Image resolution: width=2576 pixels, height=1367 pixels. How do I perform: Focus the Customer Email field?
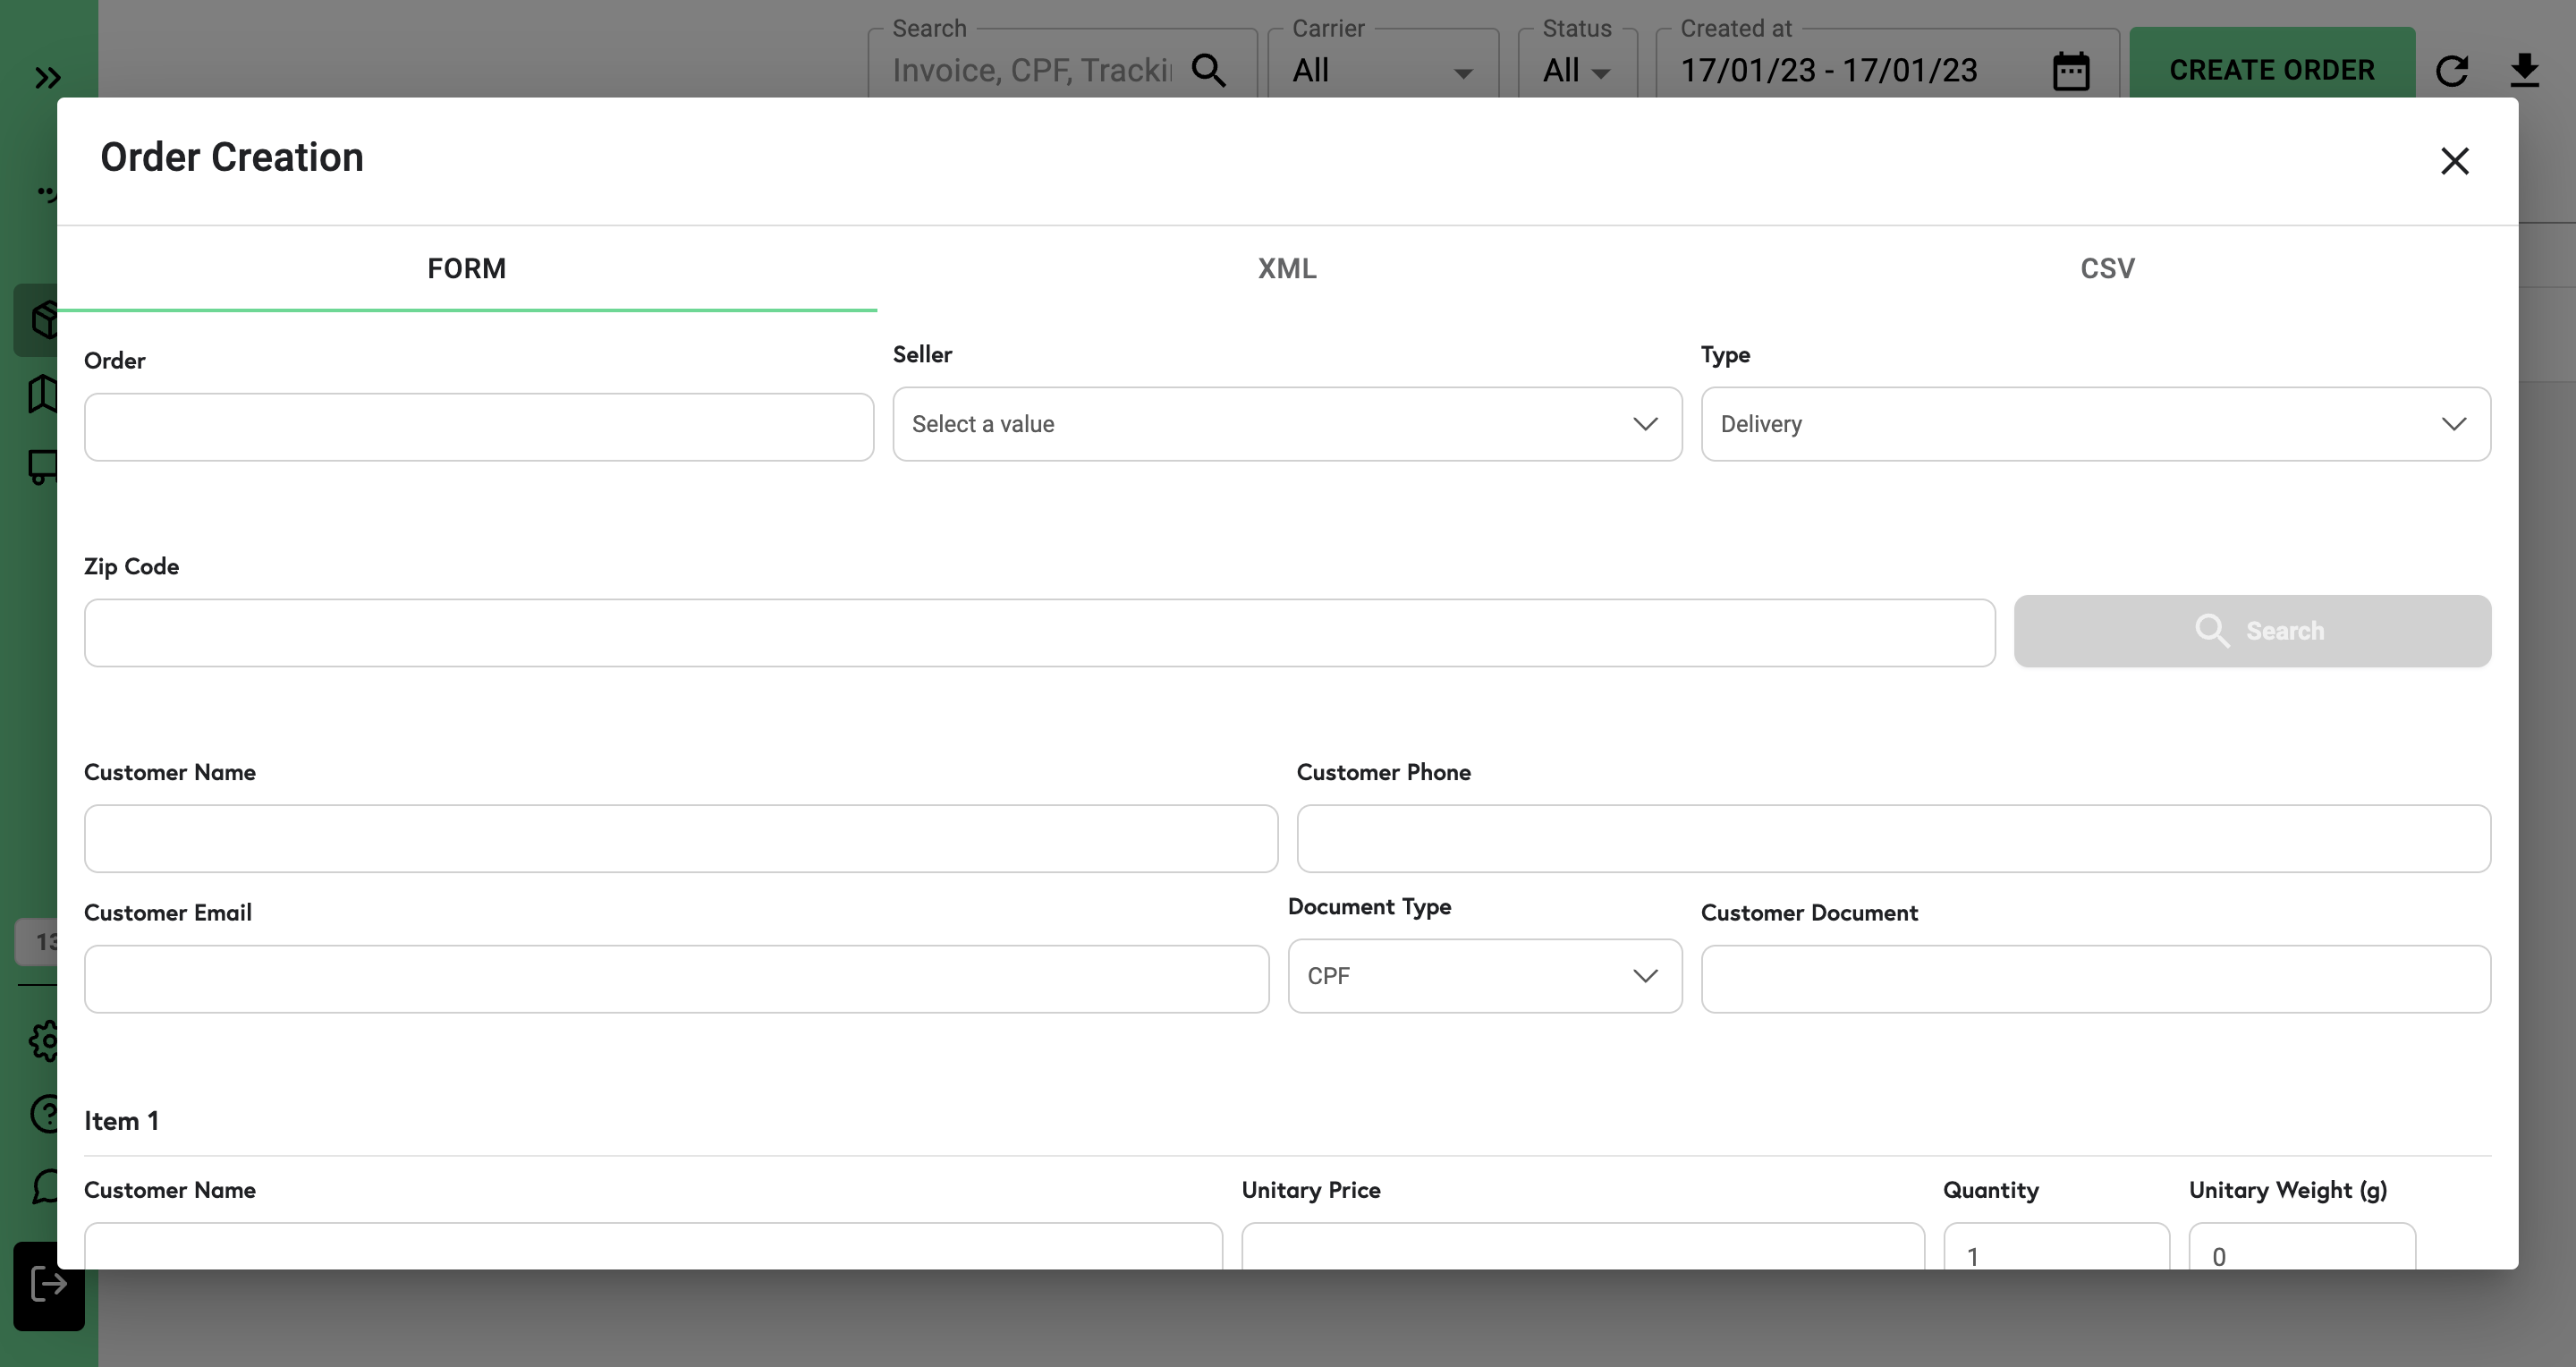pos(676,979)
